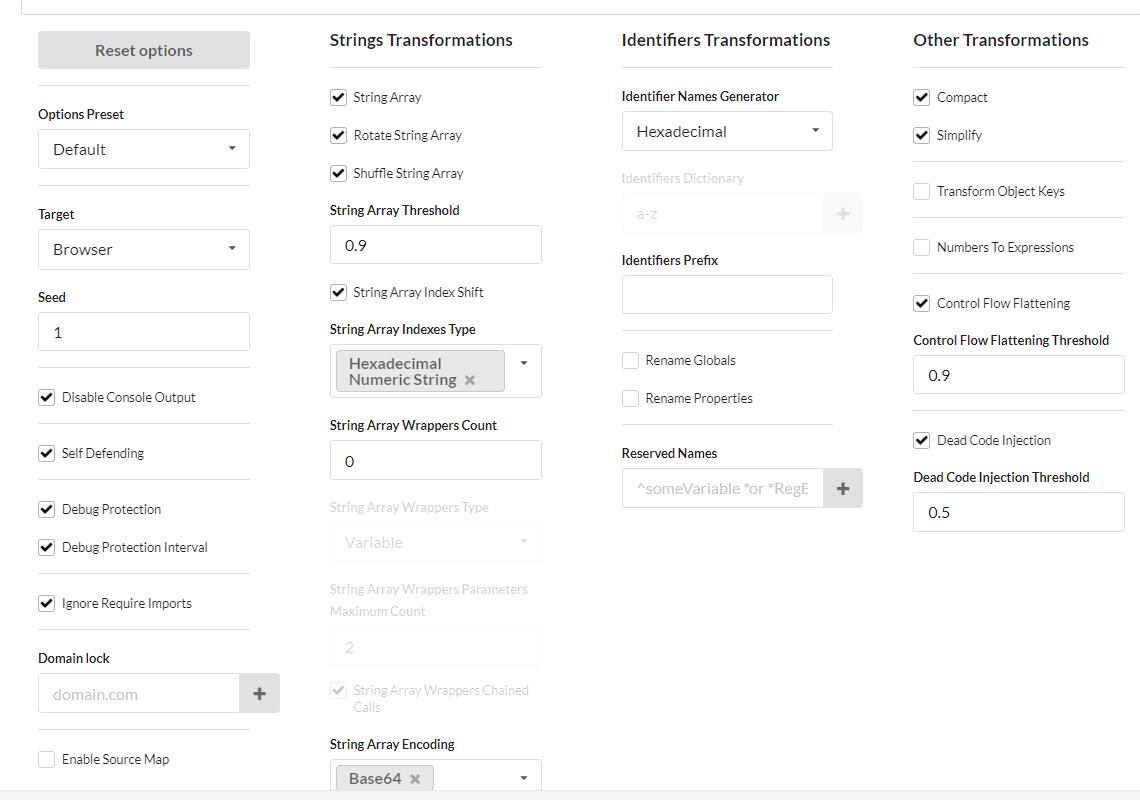This screenshot has height=800, width=1140.
Task: Click the Identifiers Prefix text box
Action: (727, 295)
